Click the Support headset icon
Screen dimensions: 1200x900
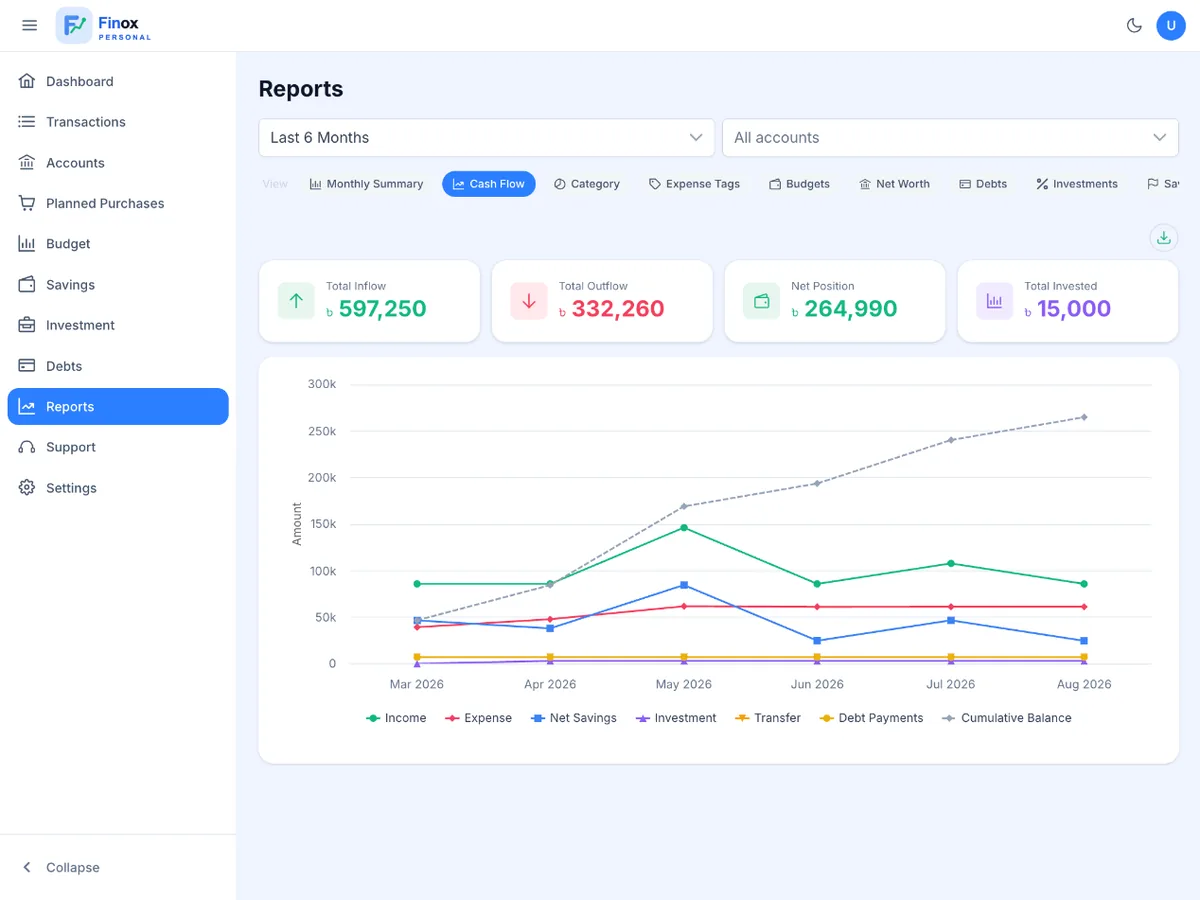coord(27,447)
